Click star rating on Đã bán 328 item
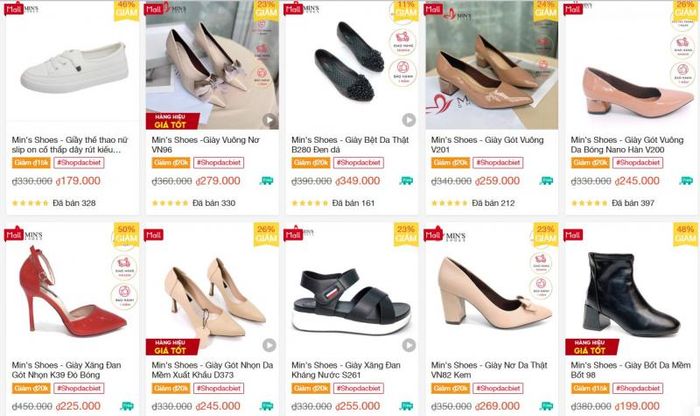The width and height of the screenshot is (700, 416). click(x=29, y=203)
